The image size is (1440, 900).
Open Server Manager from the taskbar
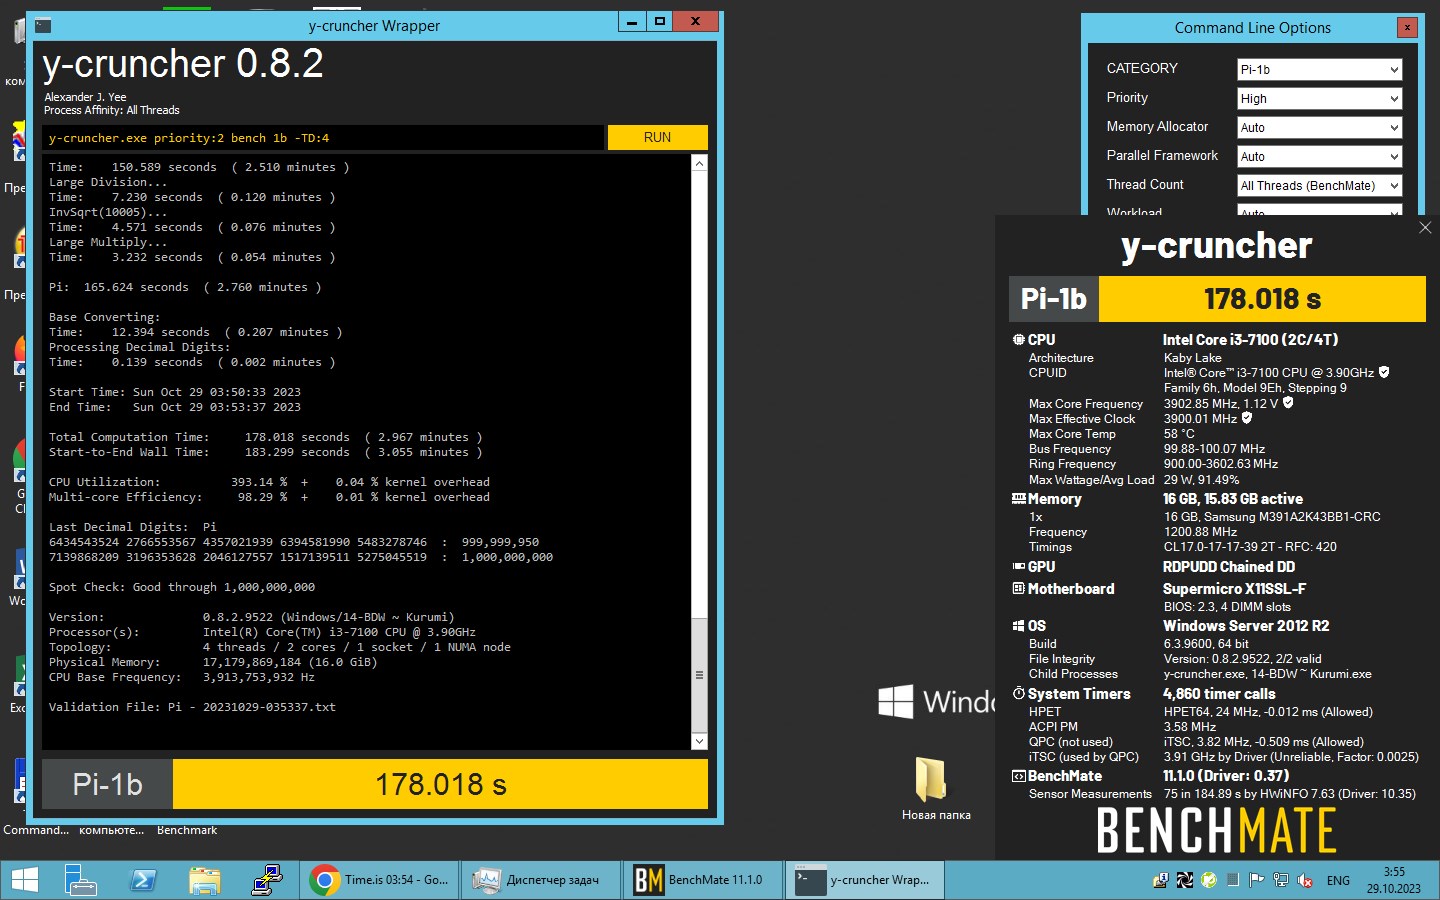click(80, 880)
